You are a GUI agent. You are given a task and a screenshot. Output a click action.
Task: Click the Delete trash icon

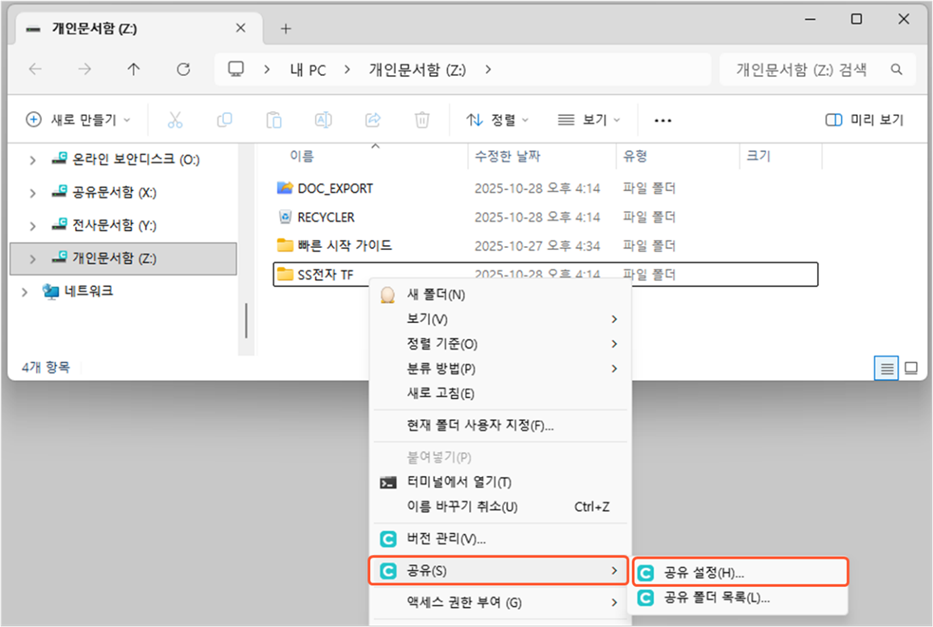[x=422, y=120]
